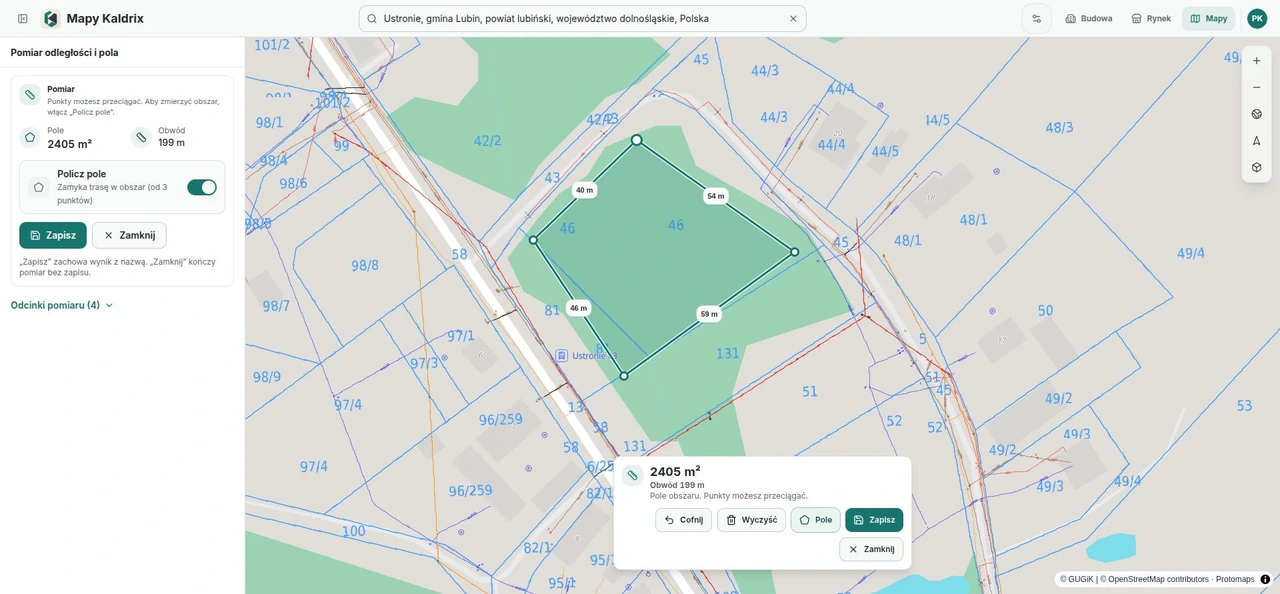Screen dimensions: 1280x594
Task: Click parcel number 100
Action: (x=353, y=531)
